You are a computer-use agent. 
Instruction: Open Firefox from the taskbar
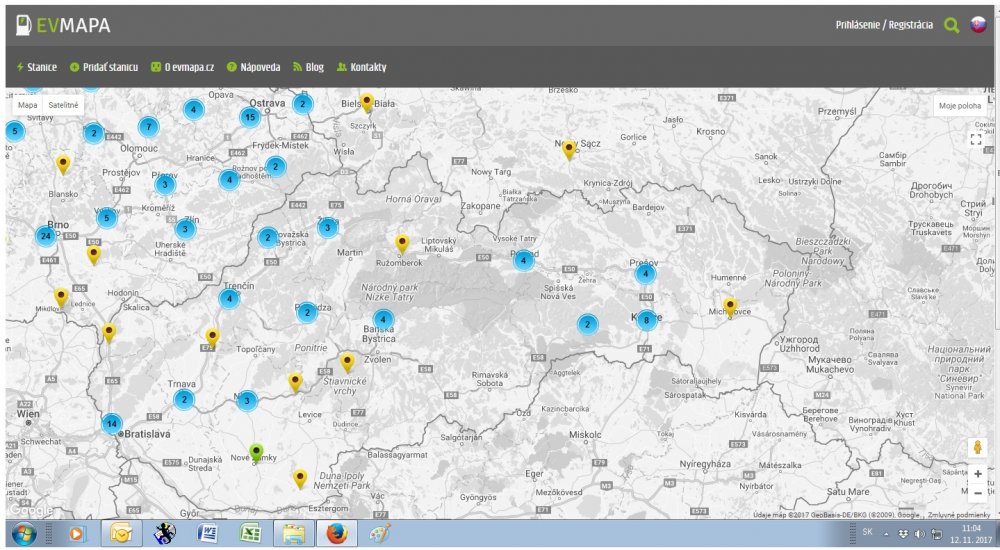[x=336, y=533]
